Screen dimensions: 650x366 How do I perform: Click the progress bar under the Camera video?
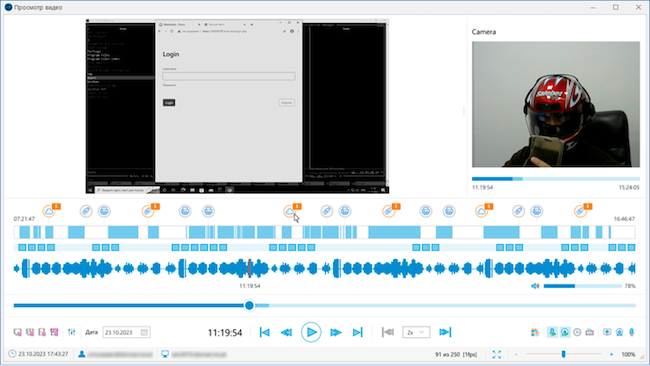coord(556,179)
